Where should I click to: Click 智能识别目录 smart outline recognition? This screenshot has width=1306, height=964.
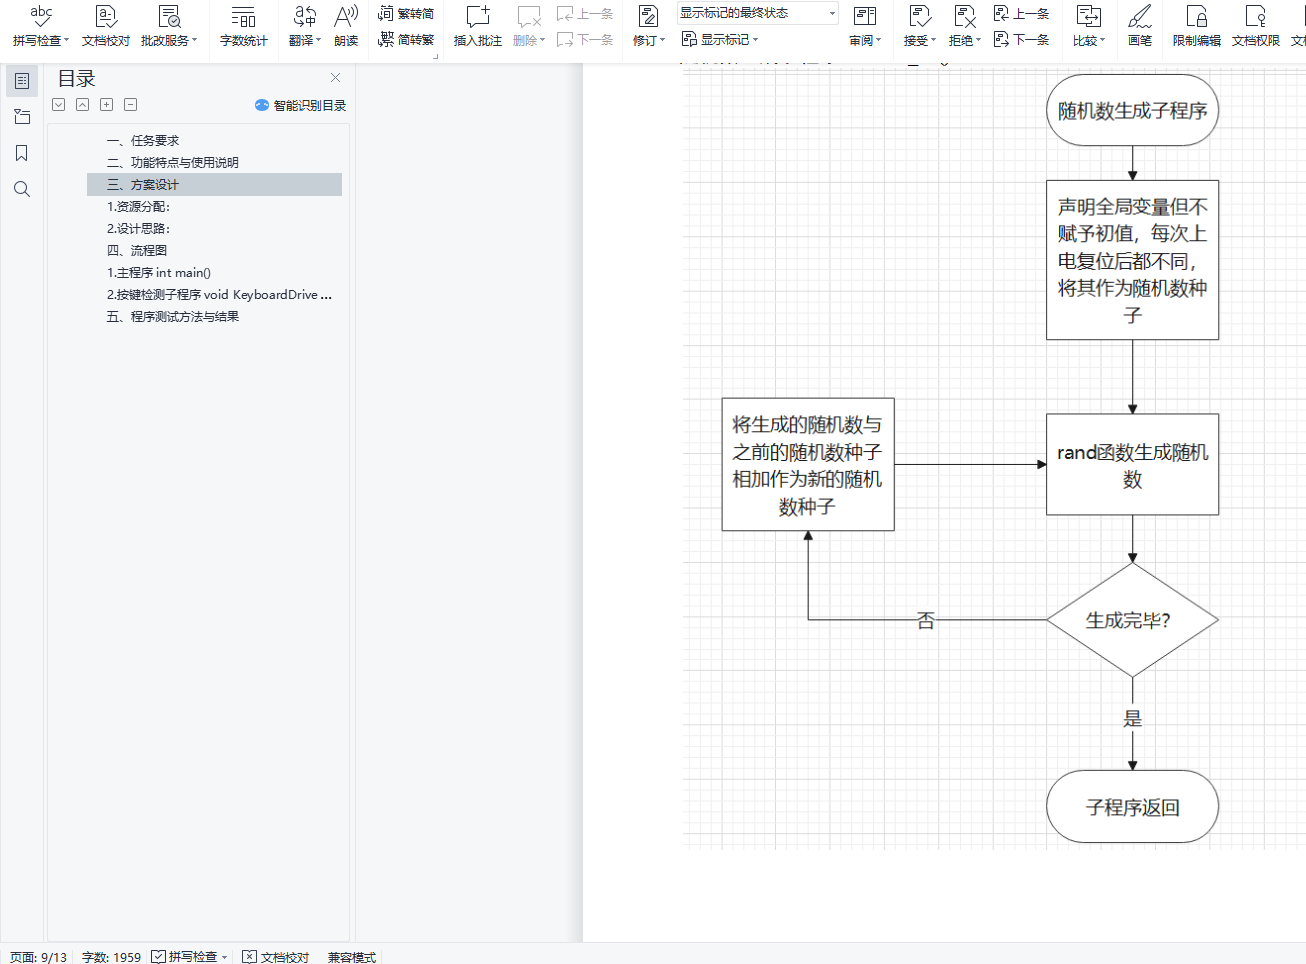301,105
